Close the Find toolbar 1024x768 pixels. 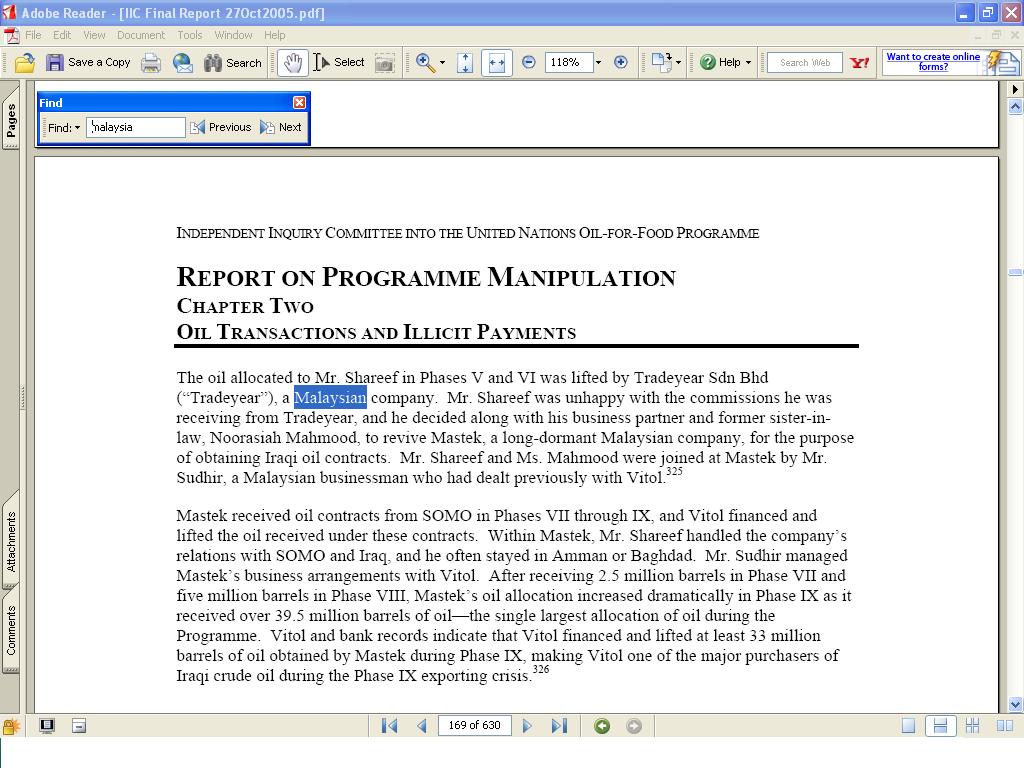point(299,103)
